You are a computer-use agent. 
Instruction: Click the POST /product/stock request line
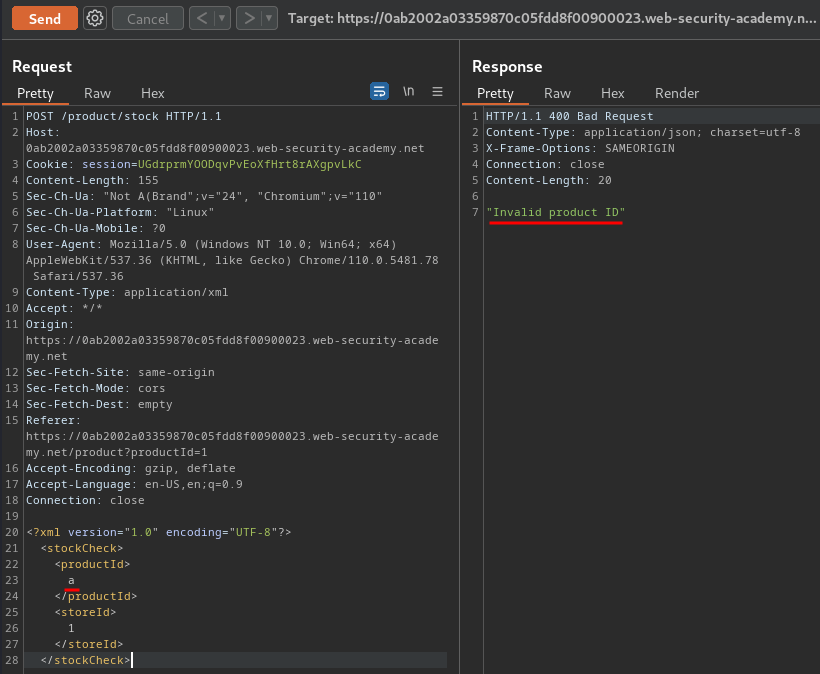point(124,116)
